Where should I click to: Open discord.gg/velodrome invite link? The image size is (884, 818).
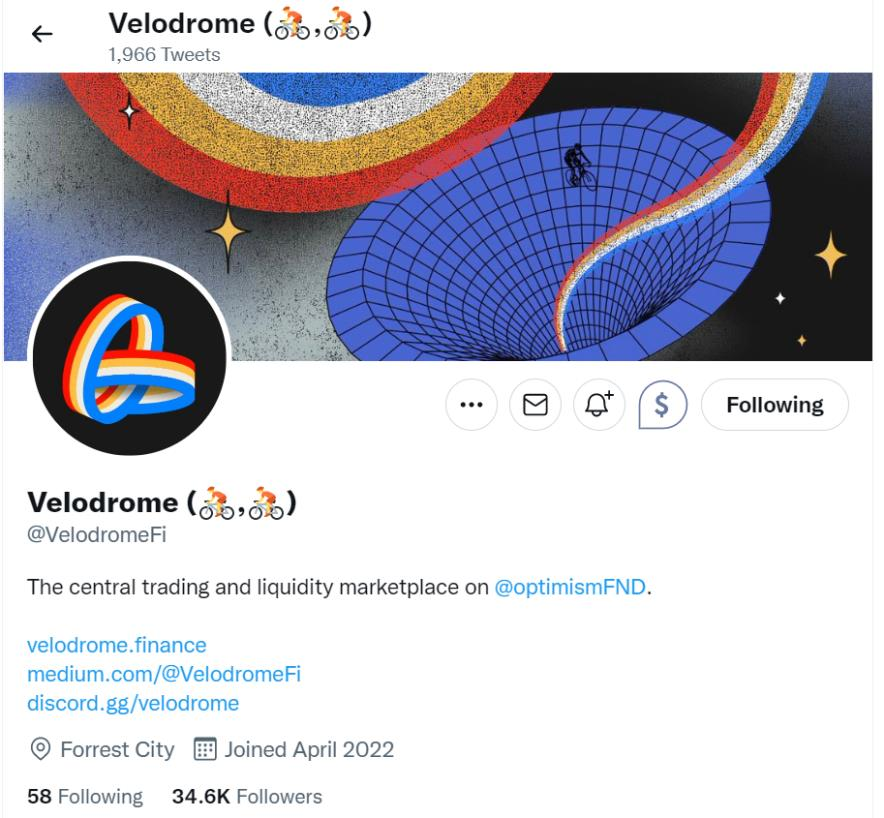(x=133, y=704)
